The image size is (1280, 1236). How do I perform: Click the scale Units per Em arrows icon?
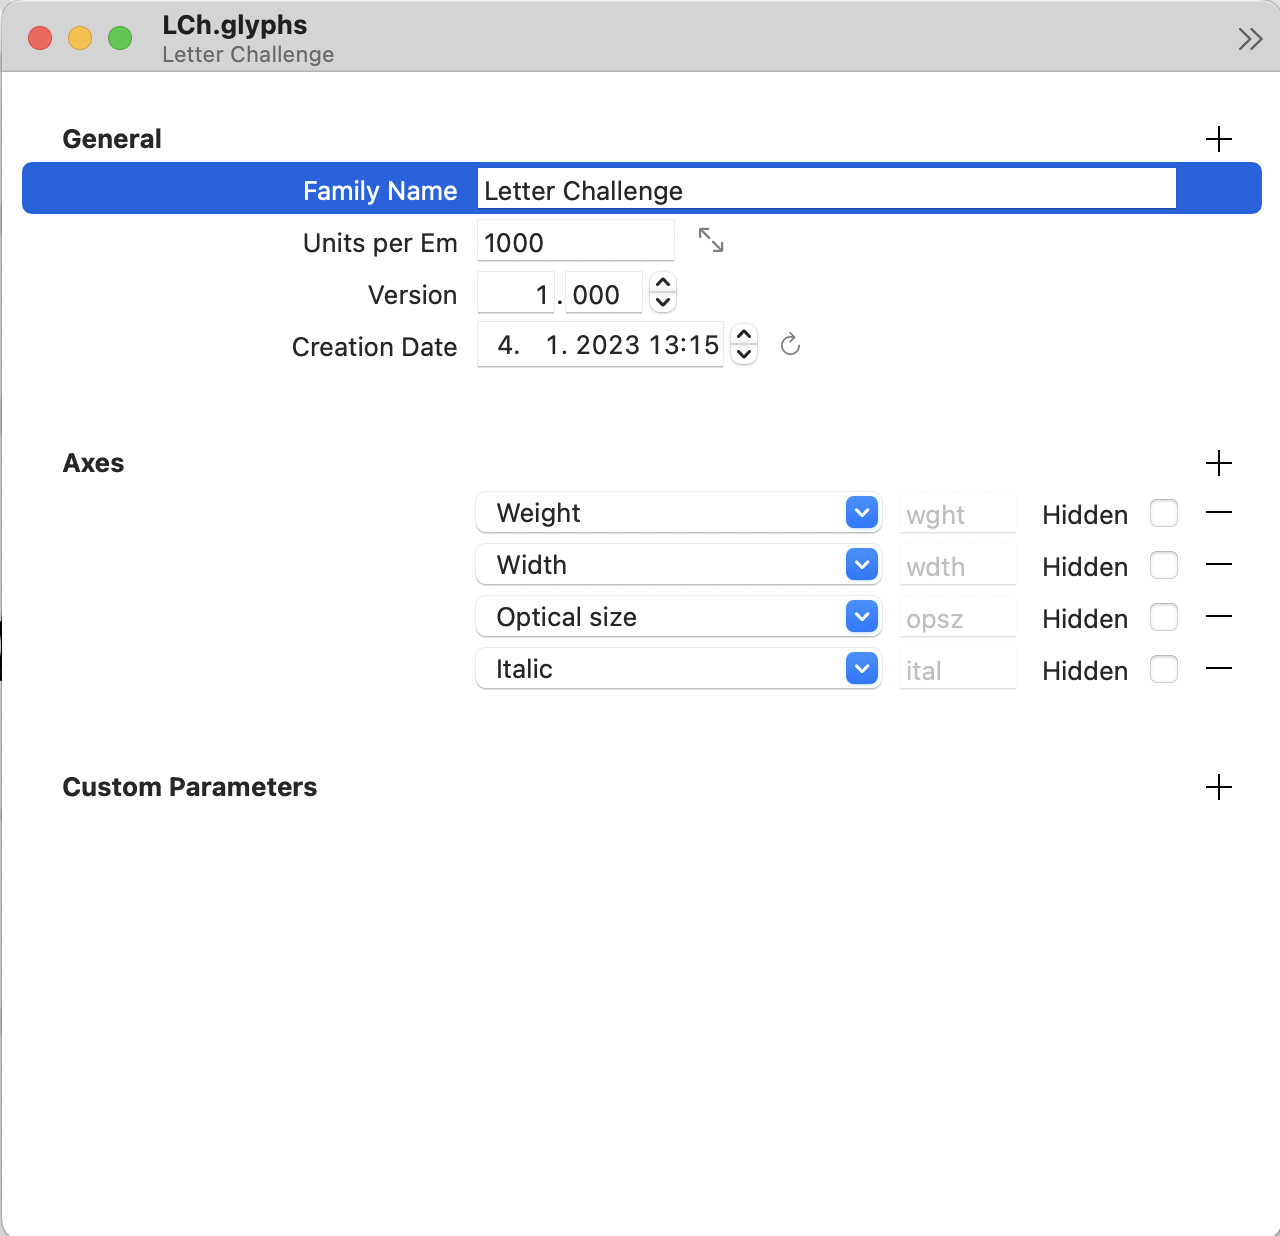[x=711, y=240]
